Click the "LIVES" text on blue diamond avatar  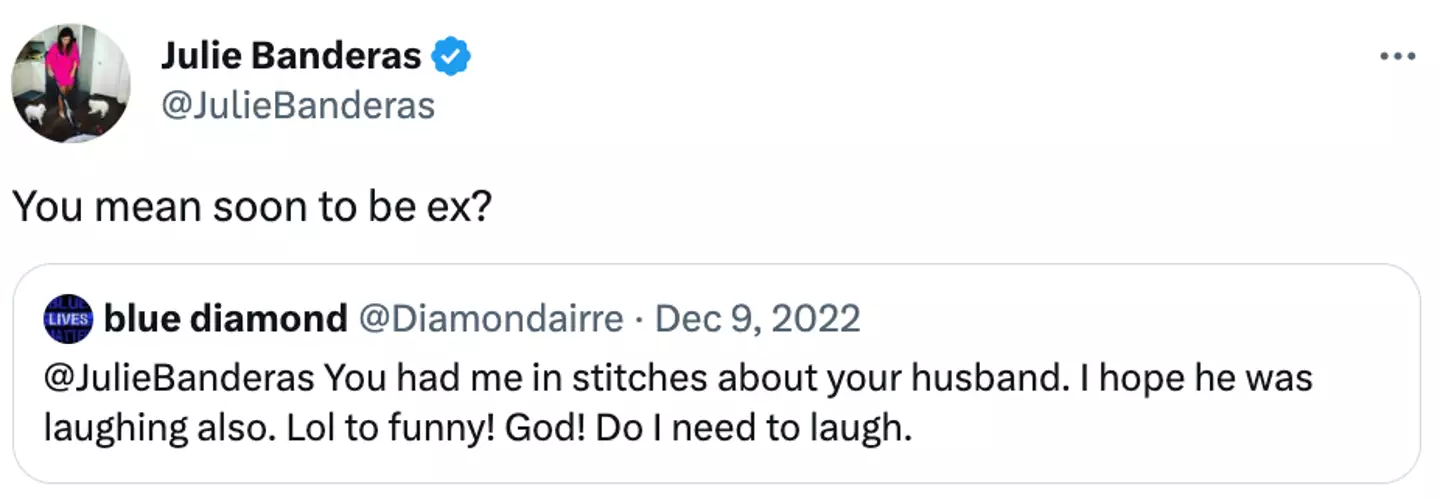69,320
